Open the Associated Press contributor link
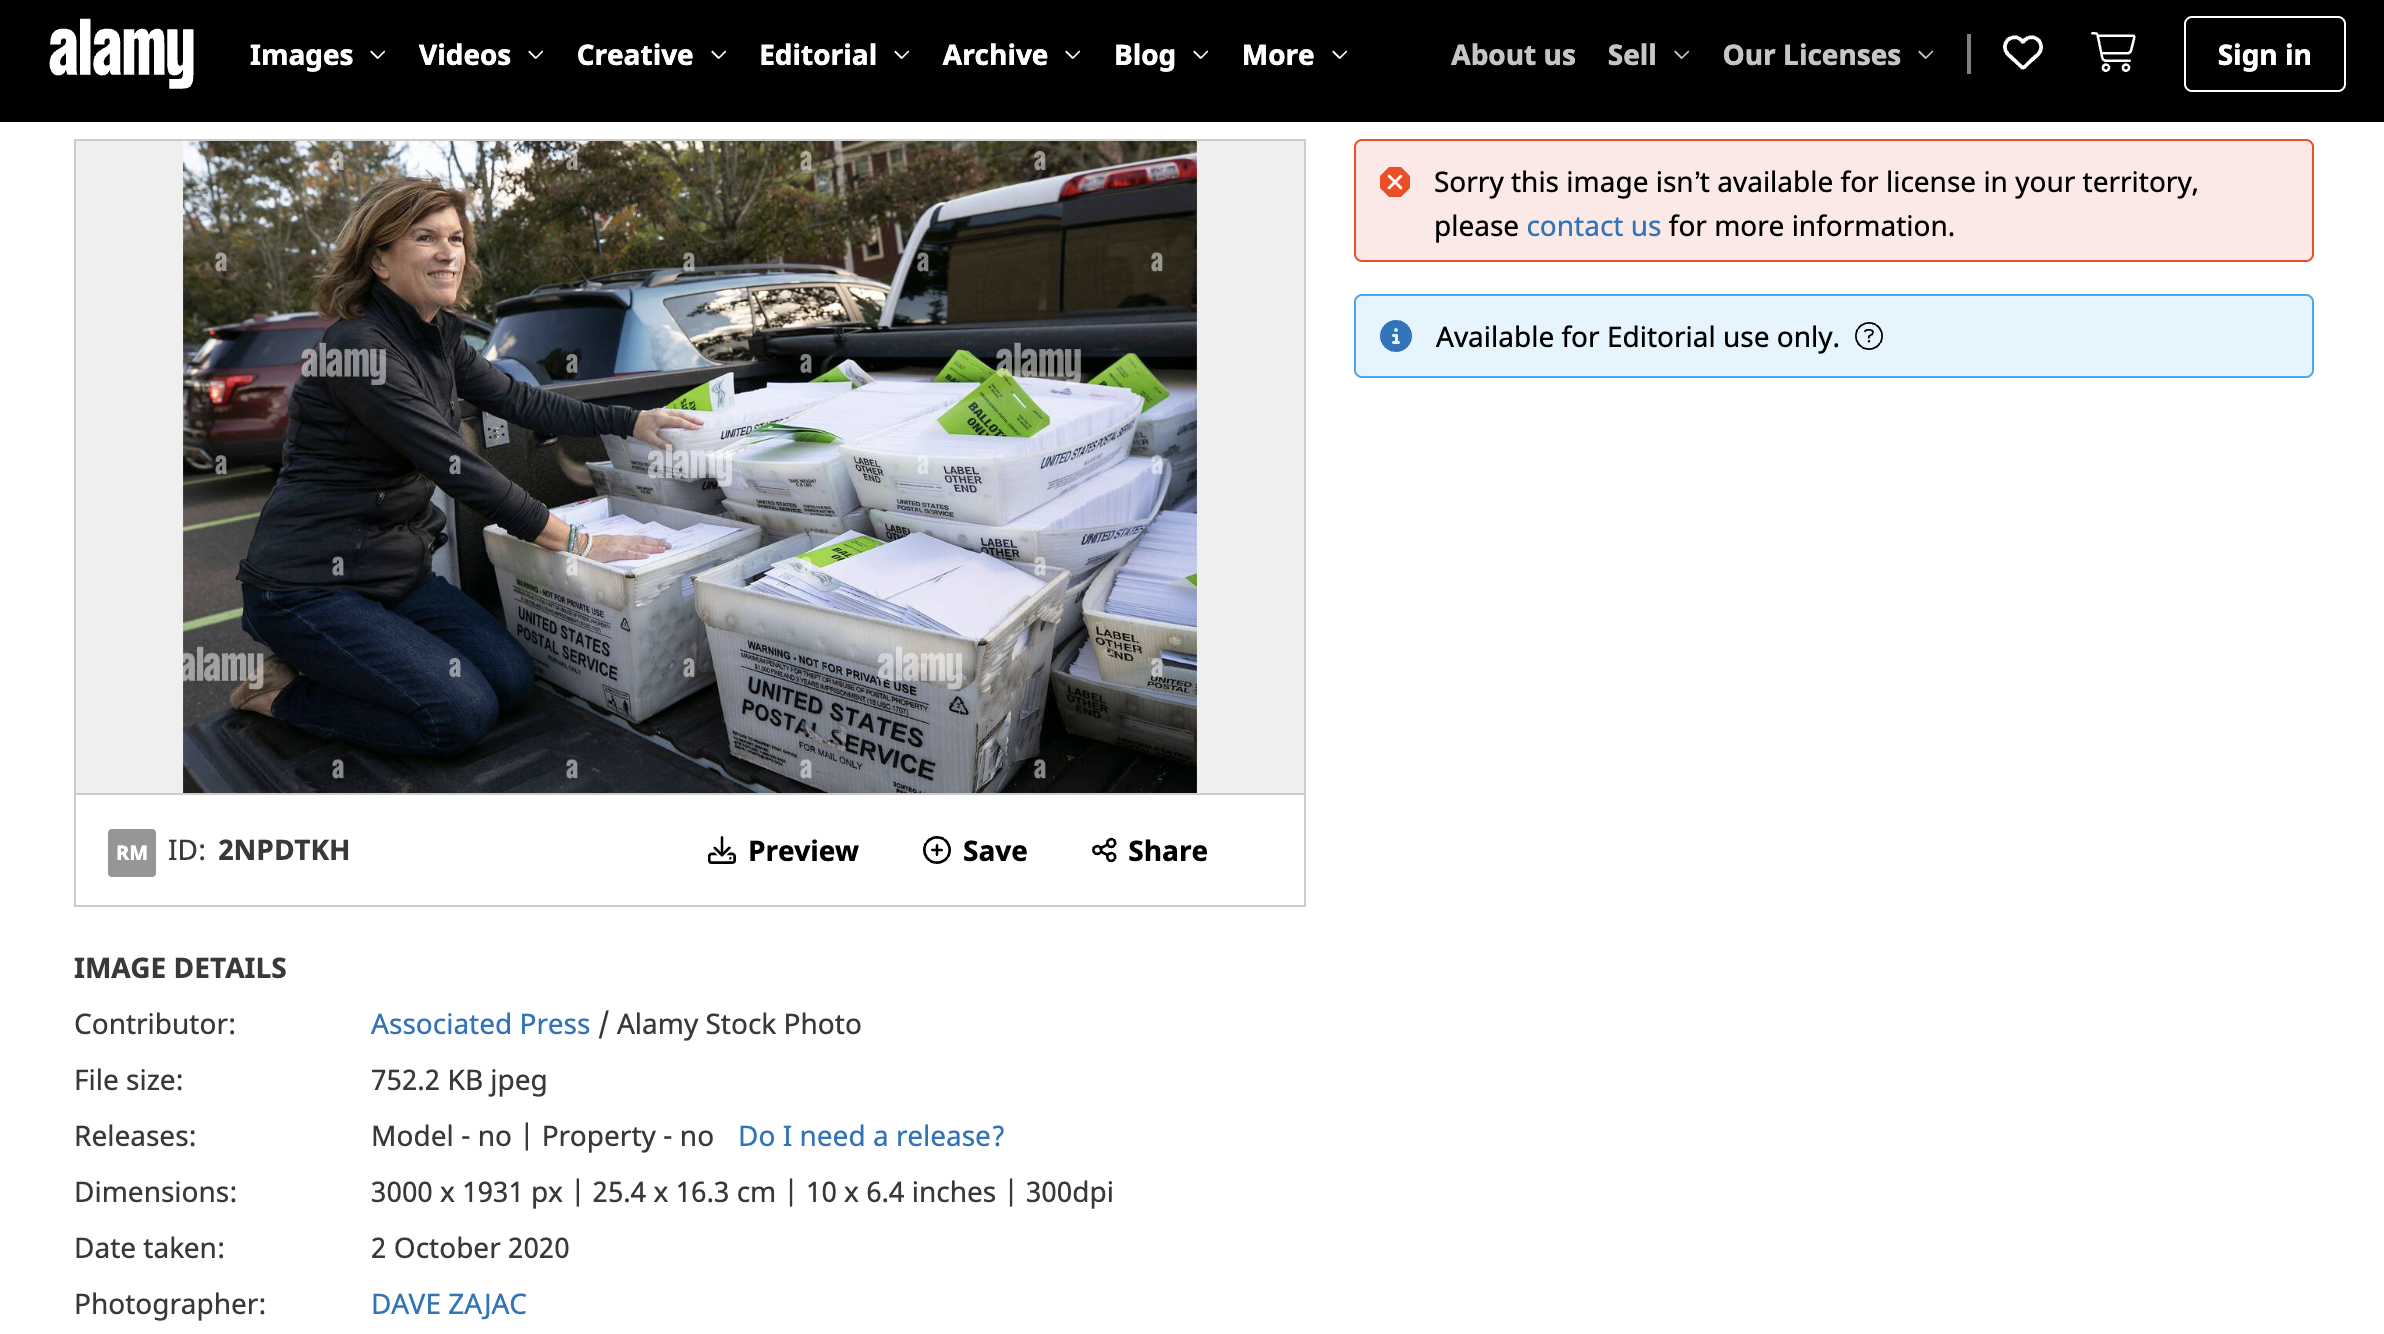Image resolution: width=2384 pixels, height=1334 pixels. pyautogui.click(x=480, y=1024)
